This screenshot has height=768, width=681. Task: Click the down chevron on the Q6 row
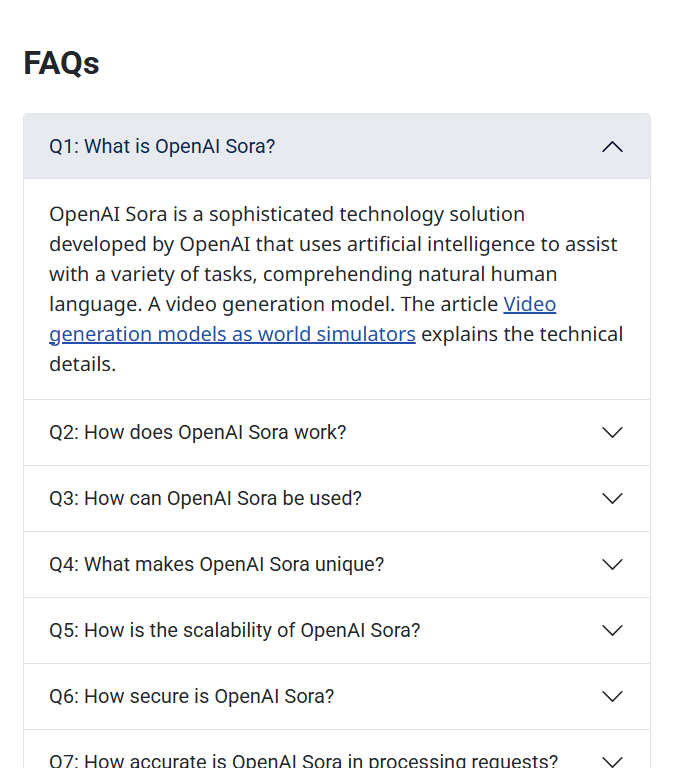[613, 696]
